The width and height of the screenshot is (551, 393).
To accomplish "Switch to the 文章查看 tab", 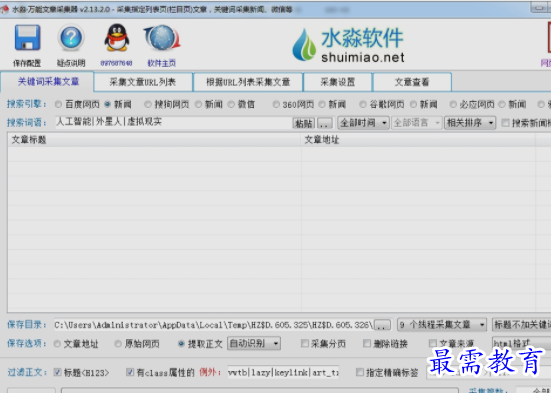I will [412, 82].
